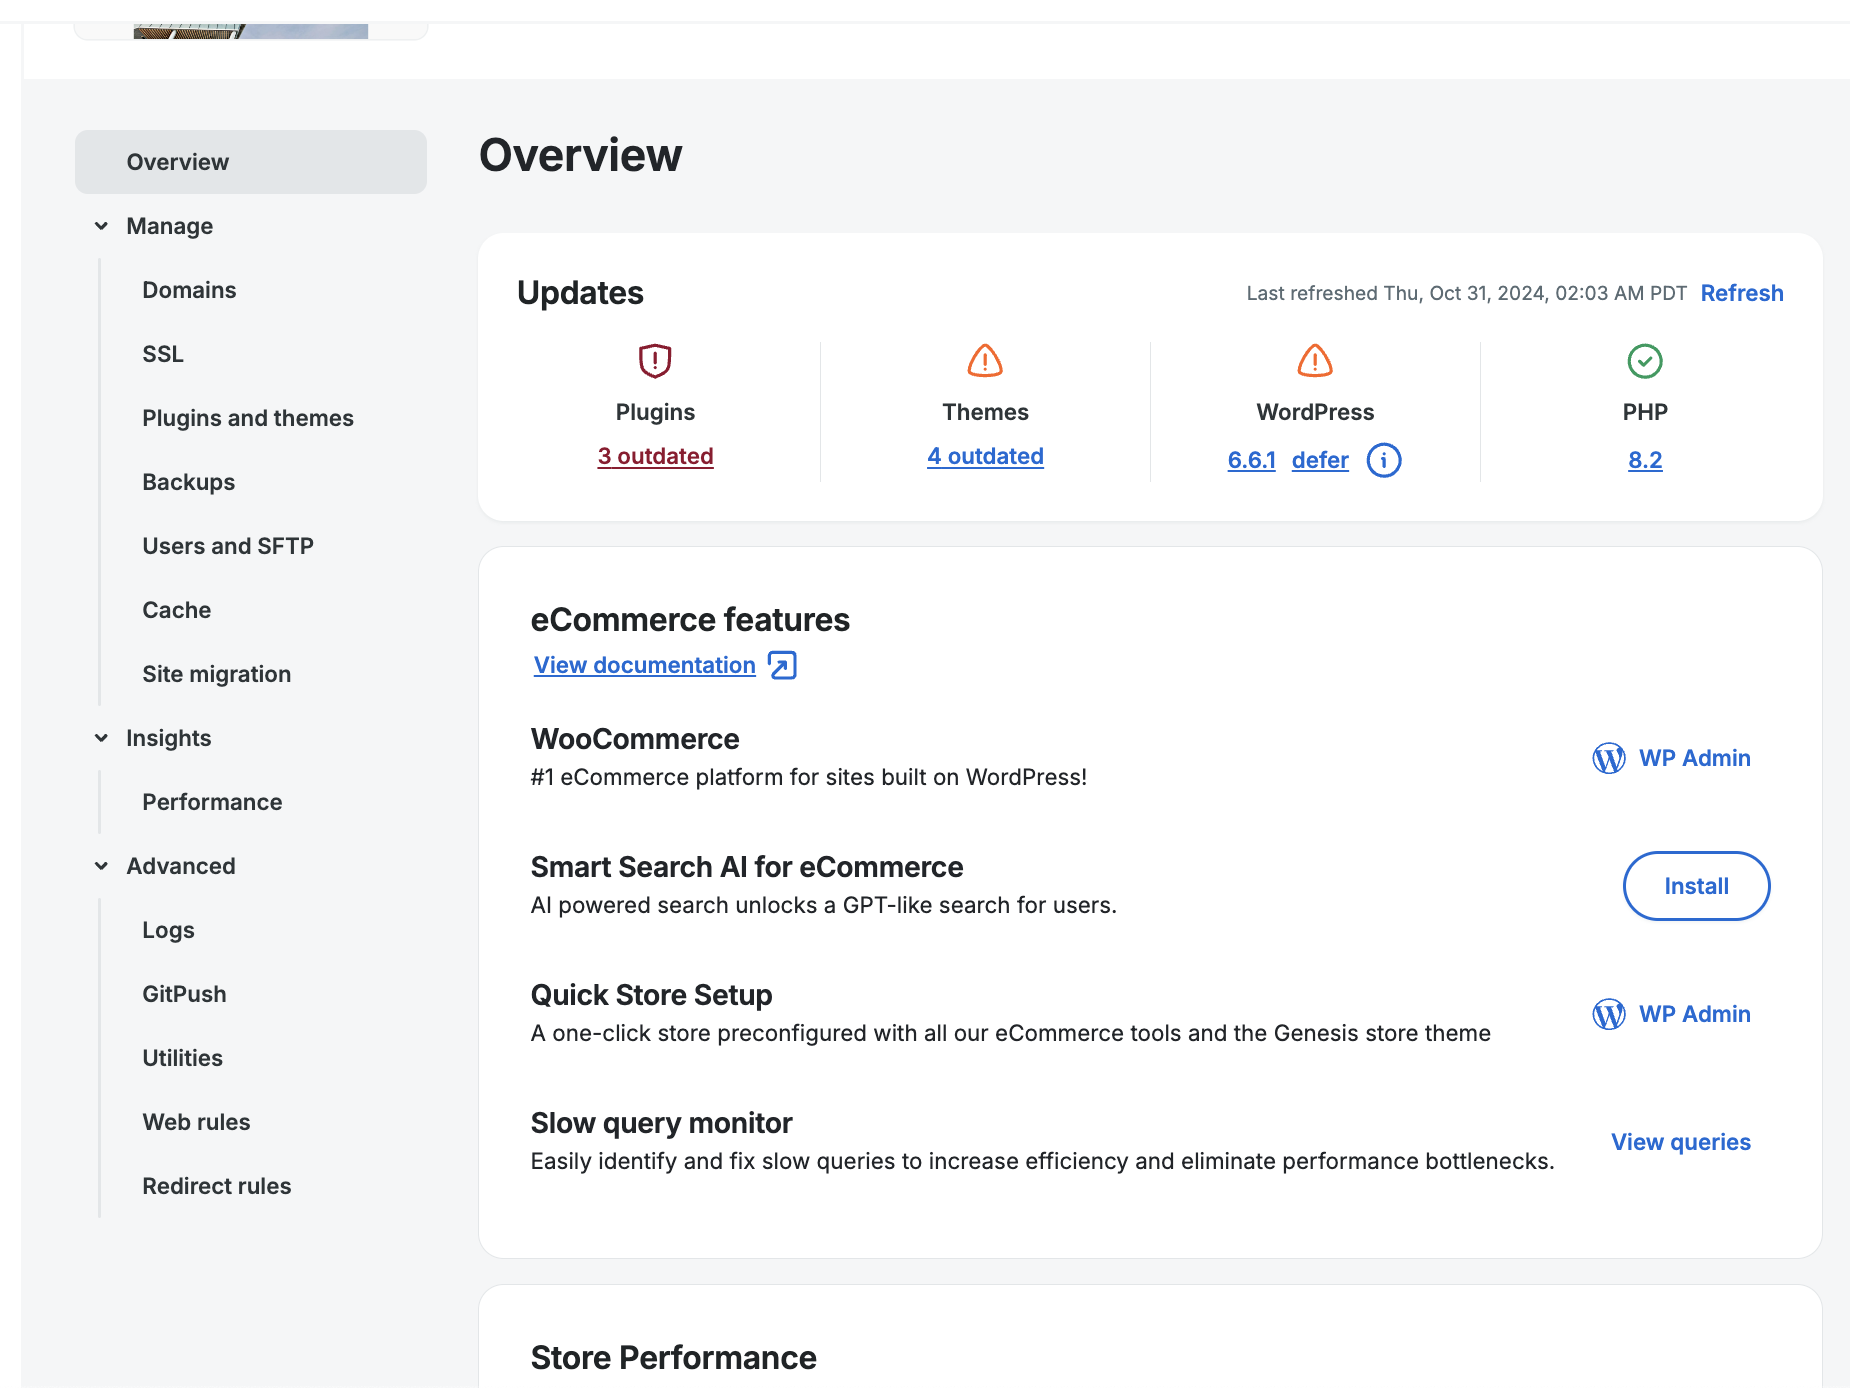
Task: Open the 3 outdated plugins link
Action: 655,455
